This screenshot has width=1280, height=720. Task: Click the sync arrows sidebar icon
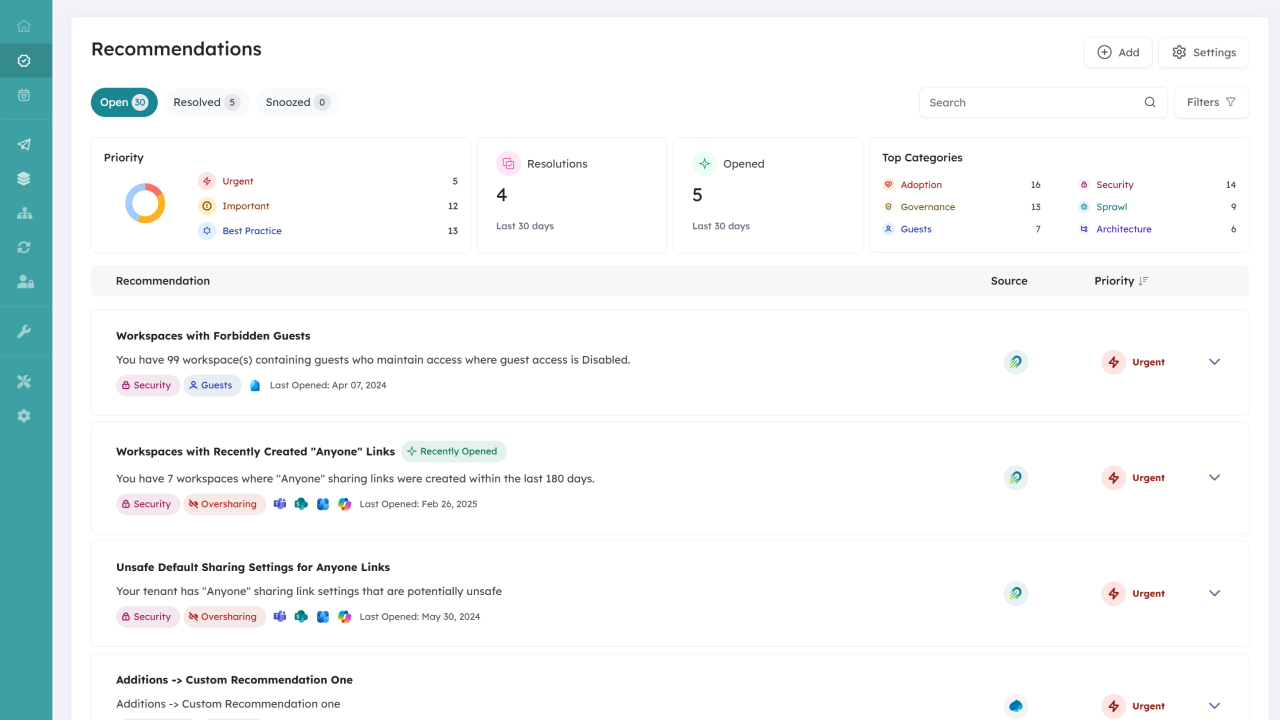click(24, 247)
